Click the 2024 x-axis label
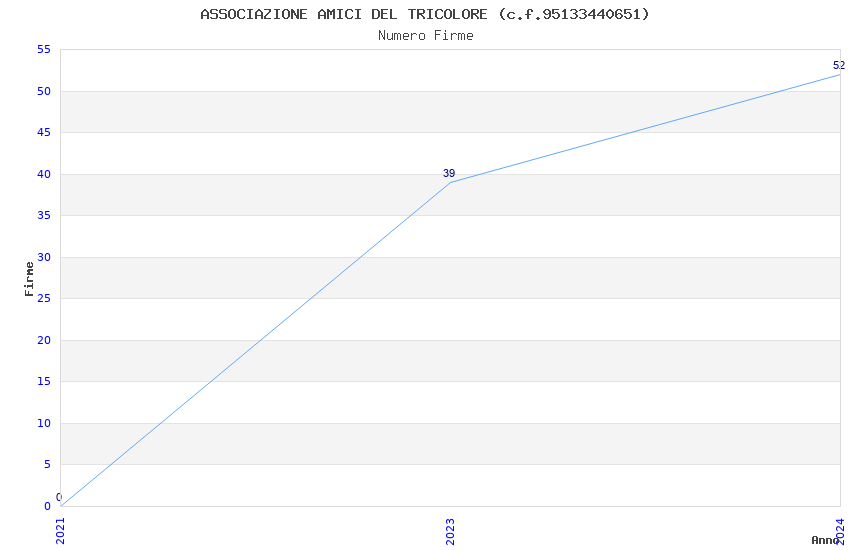 [840, 531]
